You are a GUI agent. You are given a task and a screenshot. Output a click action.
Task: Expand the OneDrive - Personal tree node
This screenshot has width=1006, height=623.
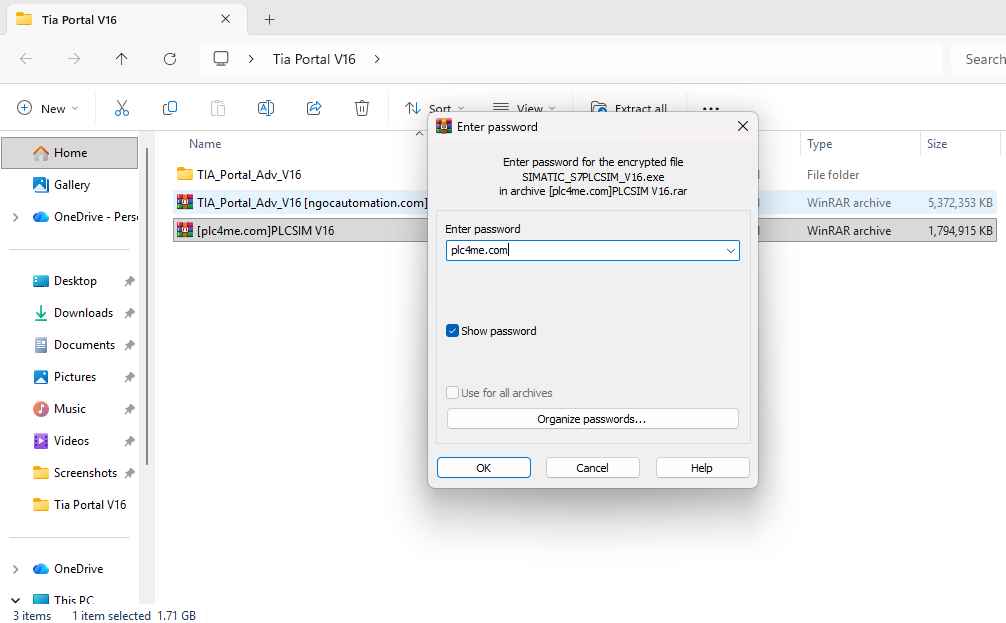click(x=15, y=217)
